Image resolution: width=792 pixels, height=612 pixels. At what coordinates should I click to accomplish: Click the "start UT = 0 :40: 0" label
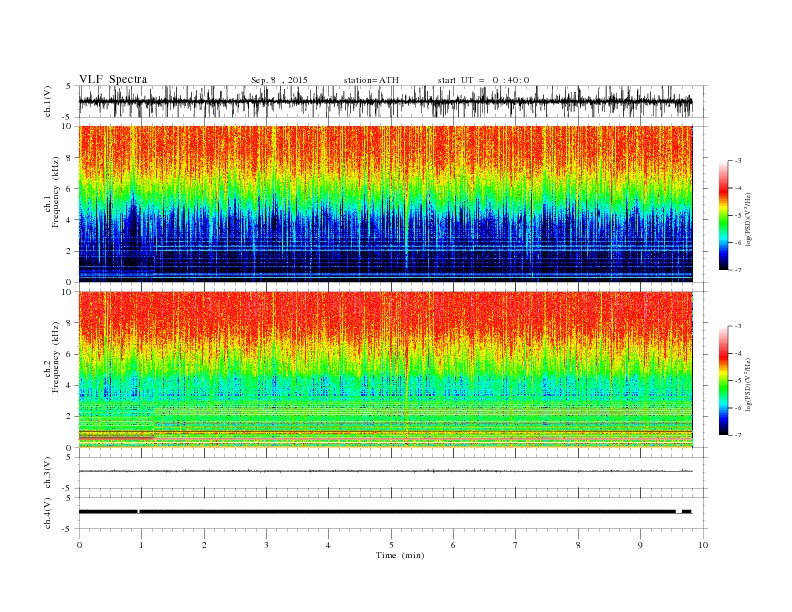tap(483, 80)
